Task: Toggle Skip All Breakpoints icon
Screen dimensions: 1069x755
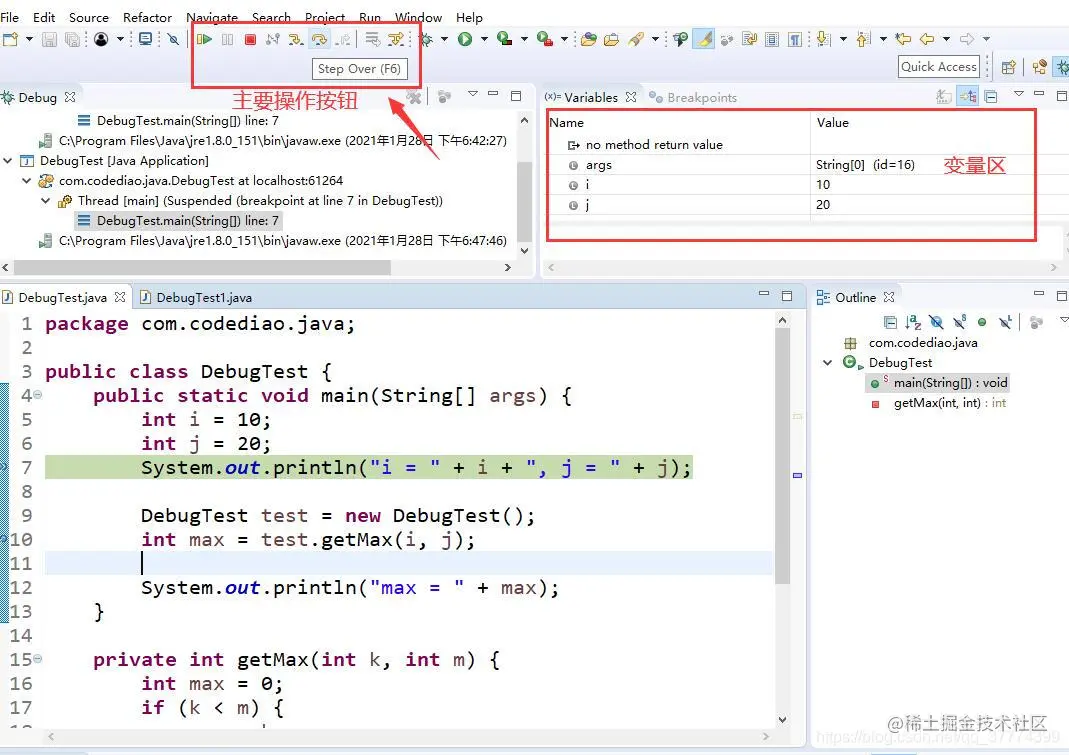Action: coord(173,40)
